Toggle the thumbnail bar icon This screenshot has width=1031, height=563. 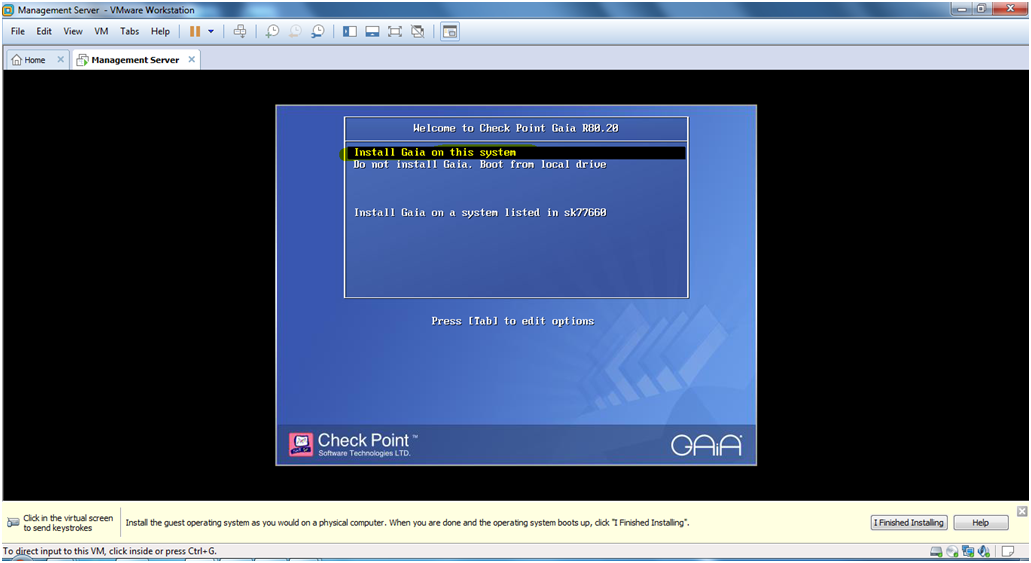tap(372, 32)
